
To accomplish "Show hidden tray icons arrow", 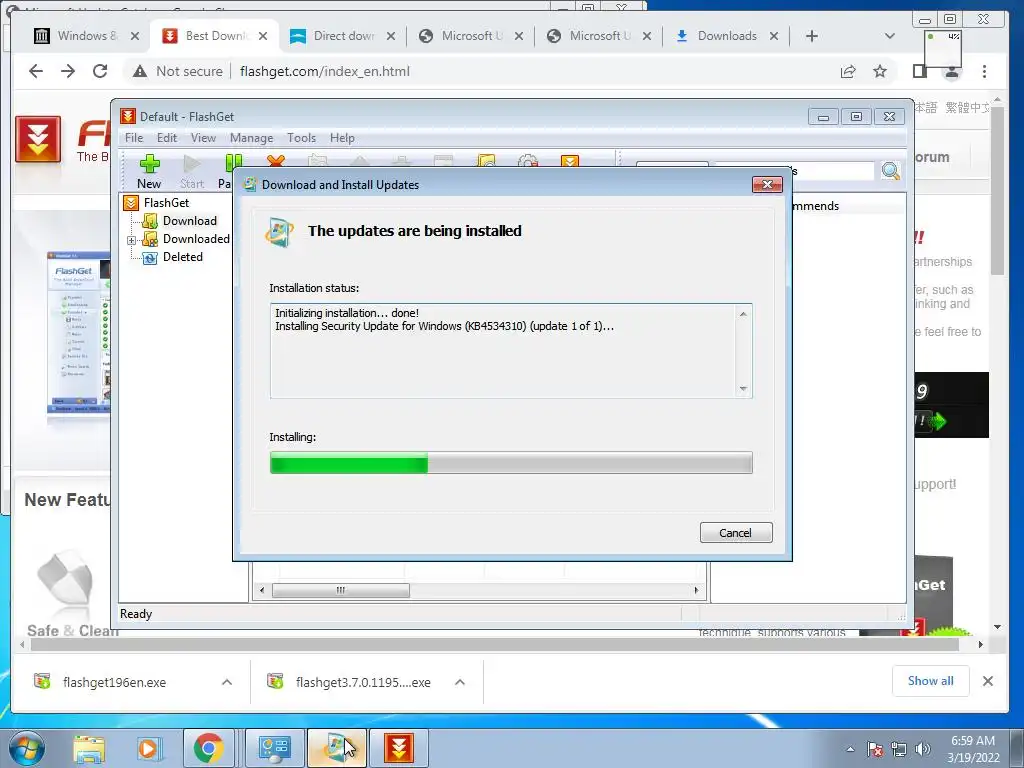I will click(850, 749).
